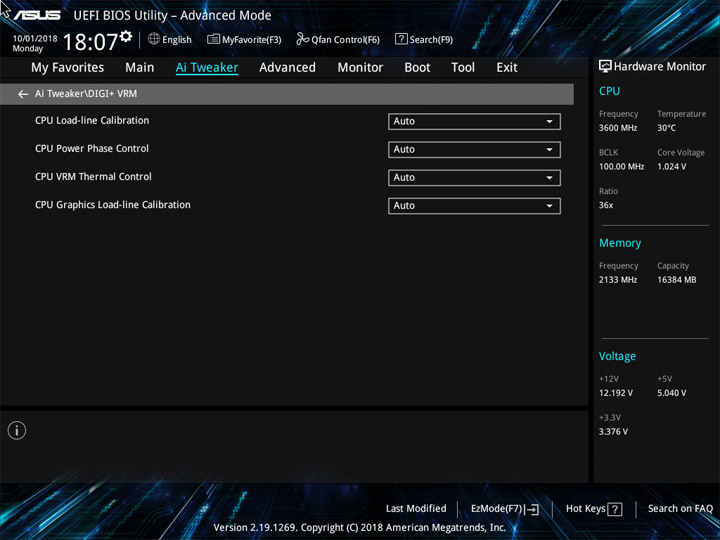Click the ASUS logo

pyautogui.click(x=37, y=15)
